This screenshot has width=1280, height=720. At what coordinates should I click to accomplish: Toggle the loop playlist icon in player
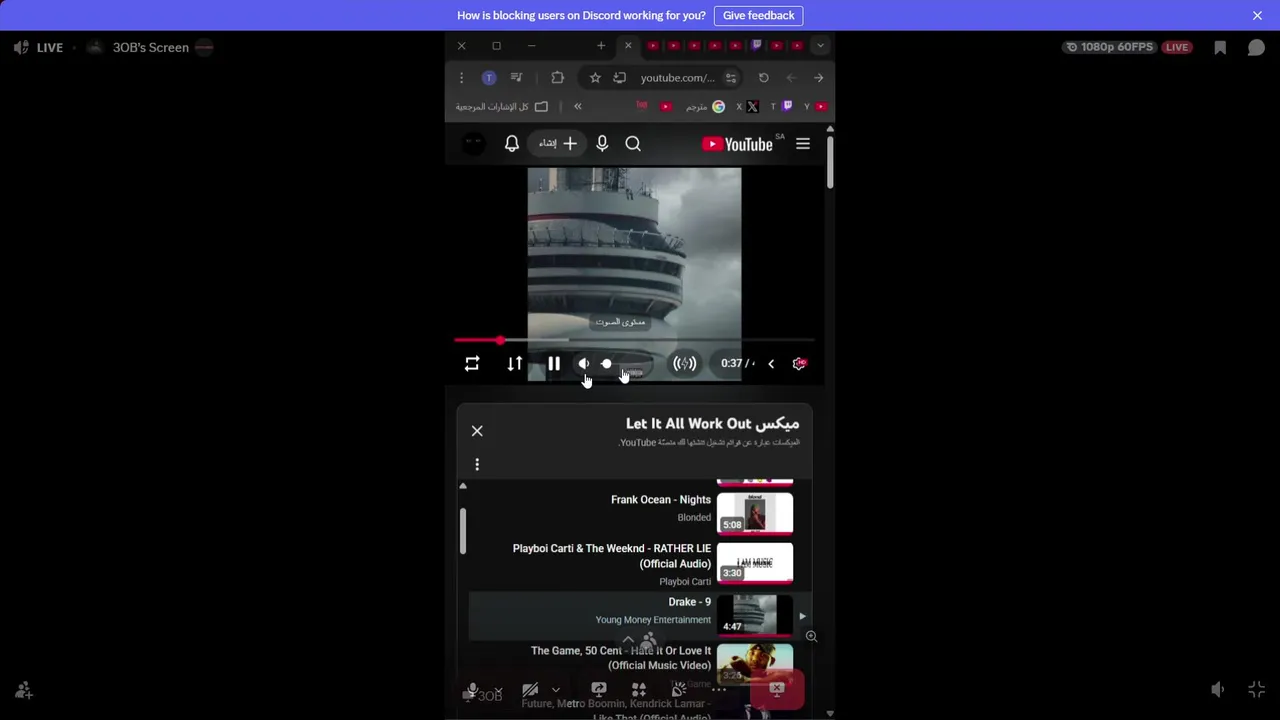[x=472, y=364]
